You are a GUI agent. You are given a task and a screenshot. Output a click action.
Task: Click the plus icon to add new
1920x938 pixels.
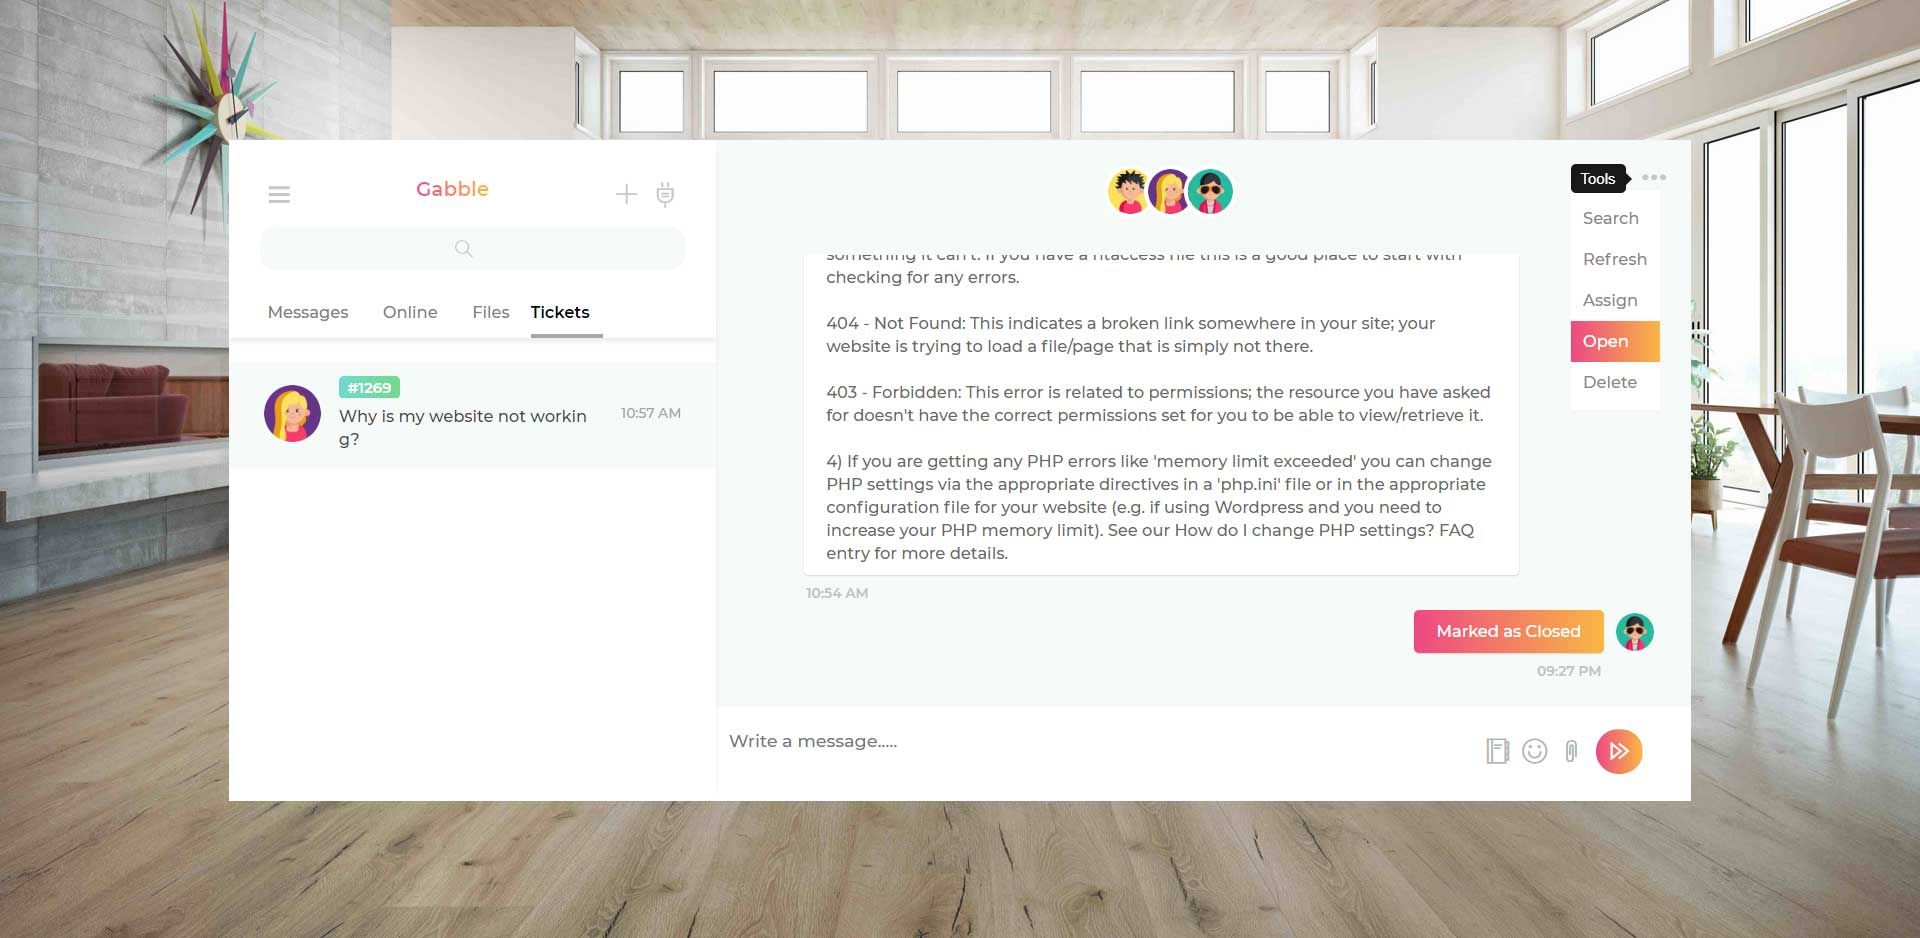(x=626, y=194)
